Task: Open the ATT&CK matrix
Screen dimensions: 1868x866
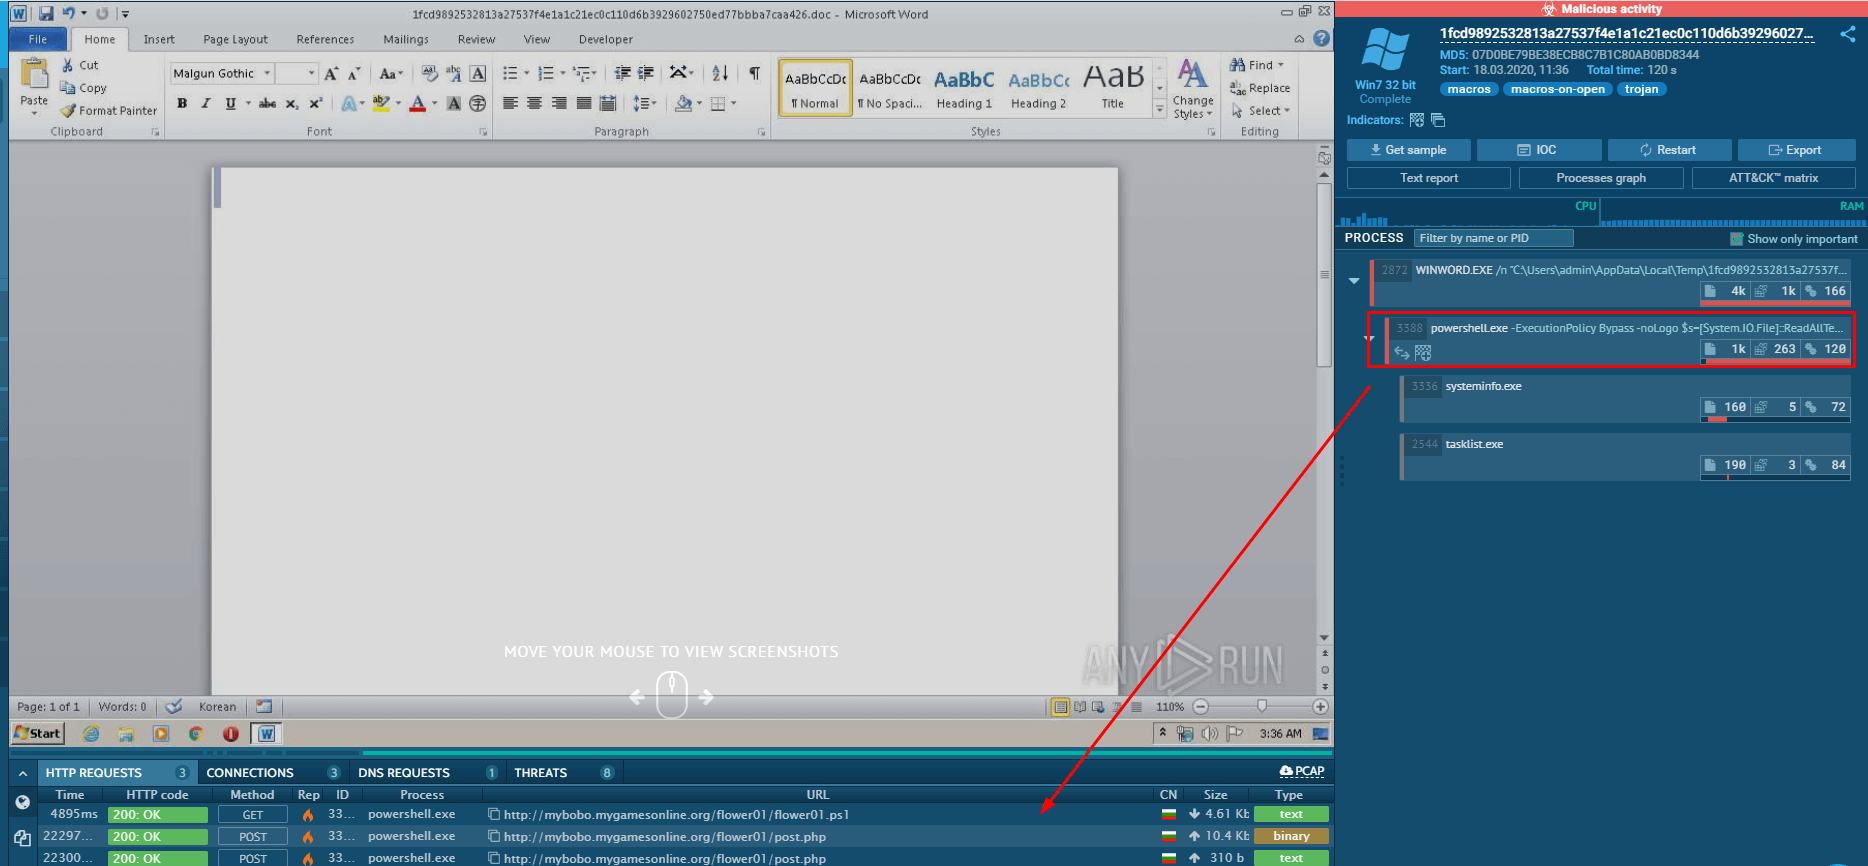Action: pos(1774,178)
